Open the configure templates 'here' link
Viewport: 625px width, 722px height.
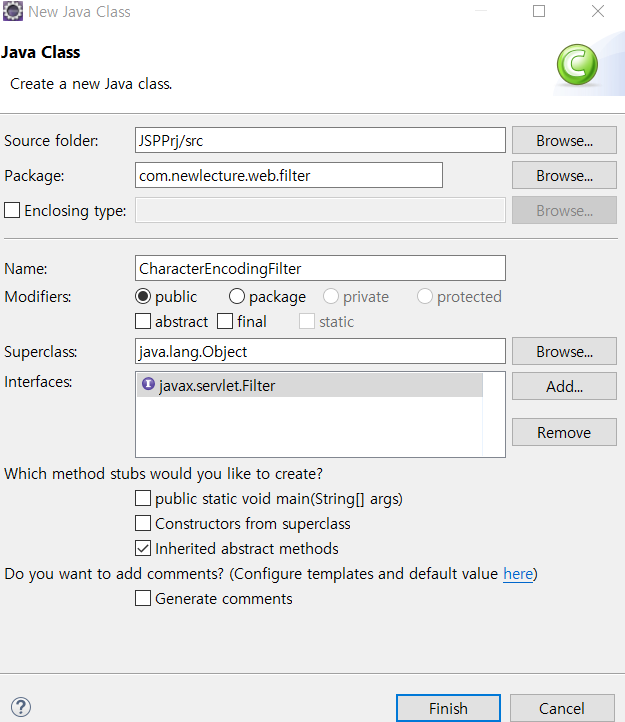point(518,574)
